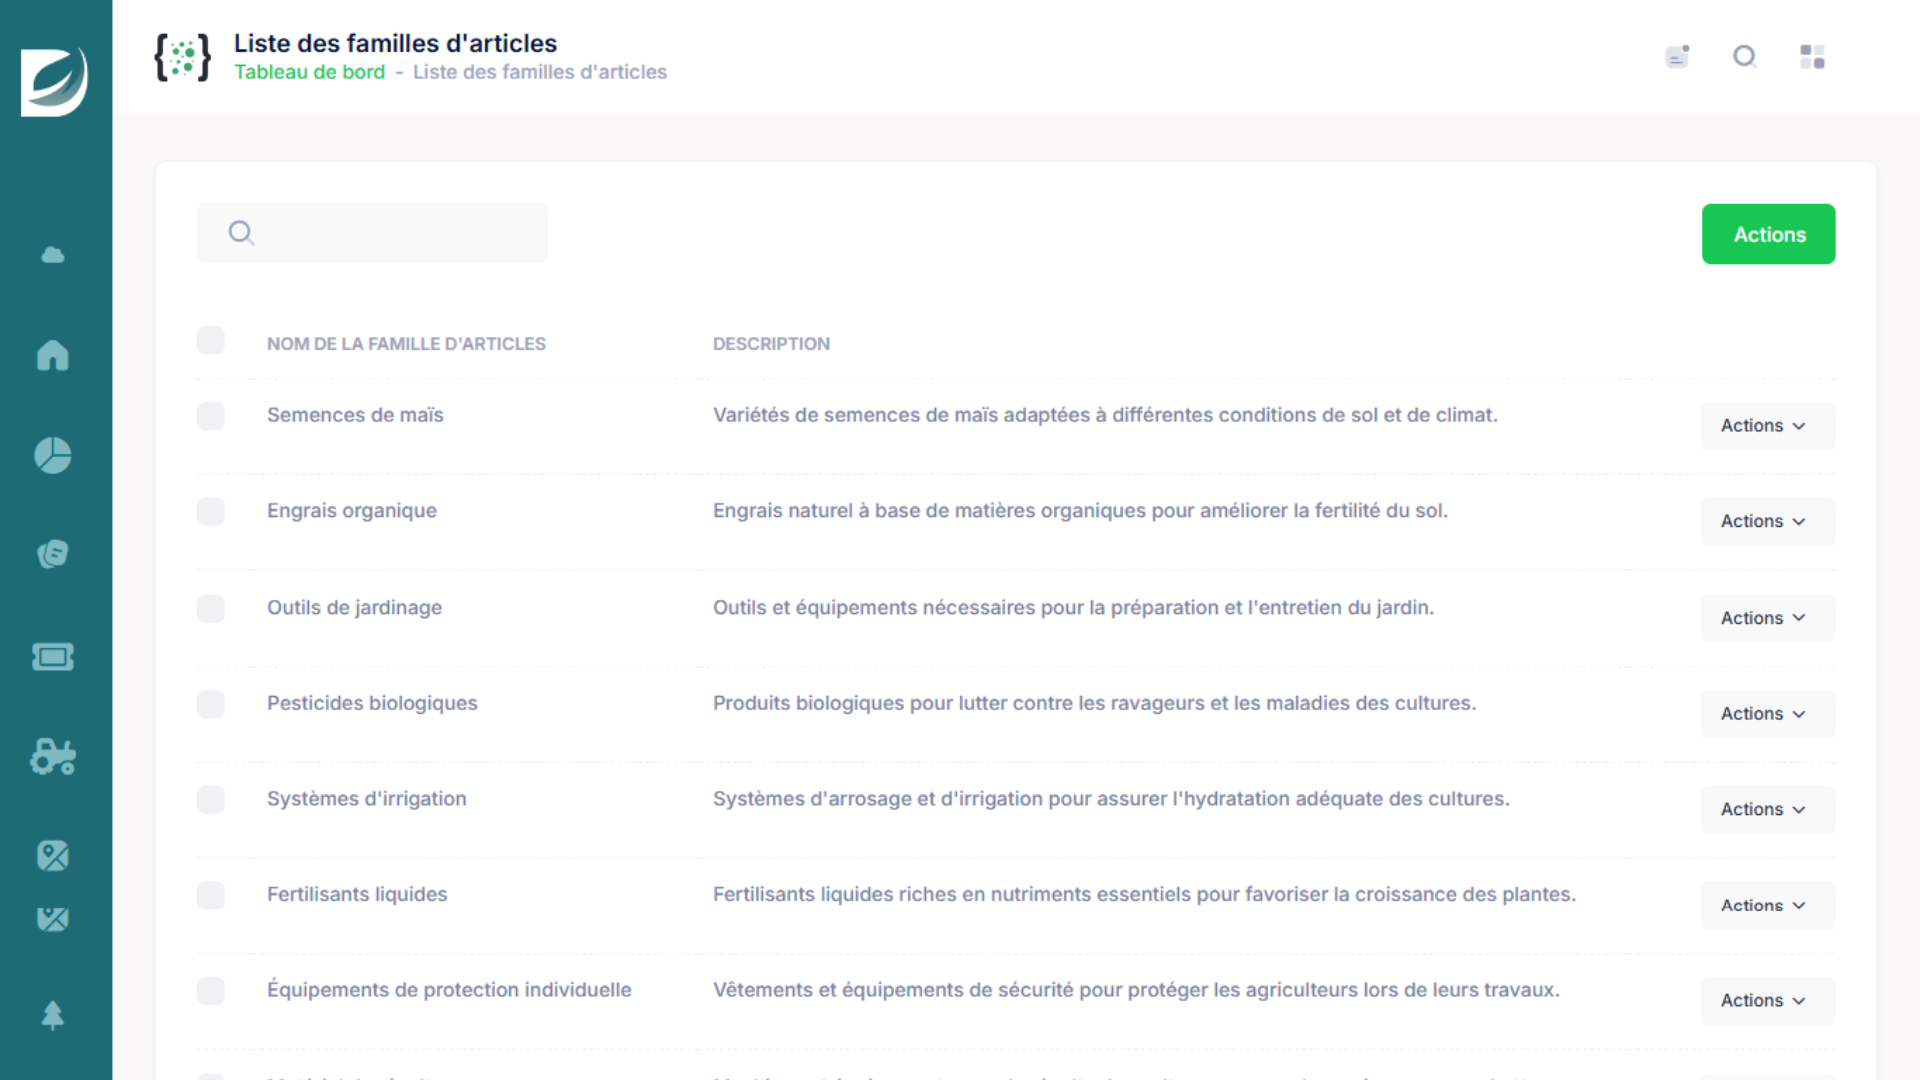
Task: Click the tree icon in sidebar
Action: point(53,1015)
